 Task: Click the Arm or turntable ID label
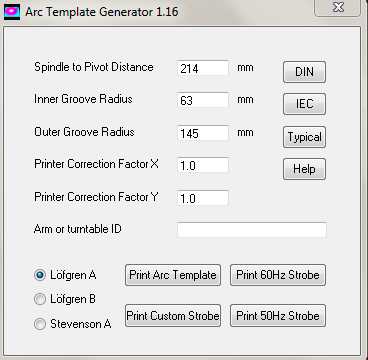click(x=77, y=229)
